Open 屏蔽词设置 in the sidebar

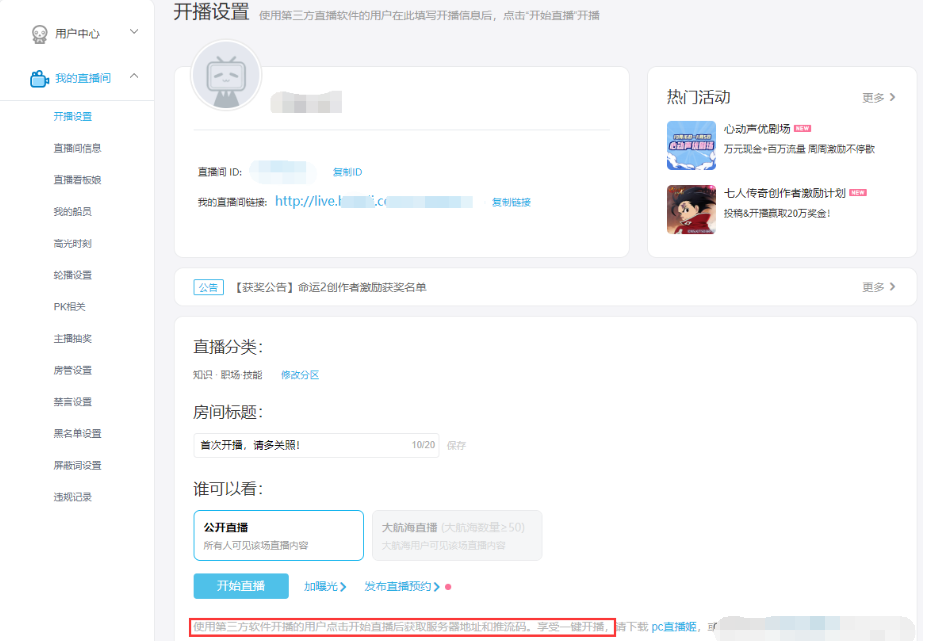pyautogui.click(x=77, y=466)
